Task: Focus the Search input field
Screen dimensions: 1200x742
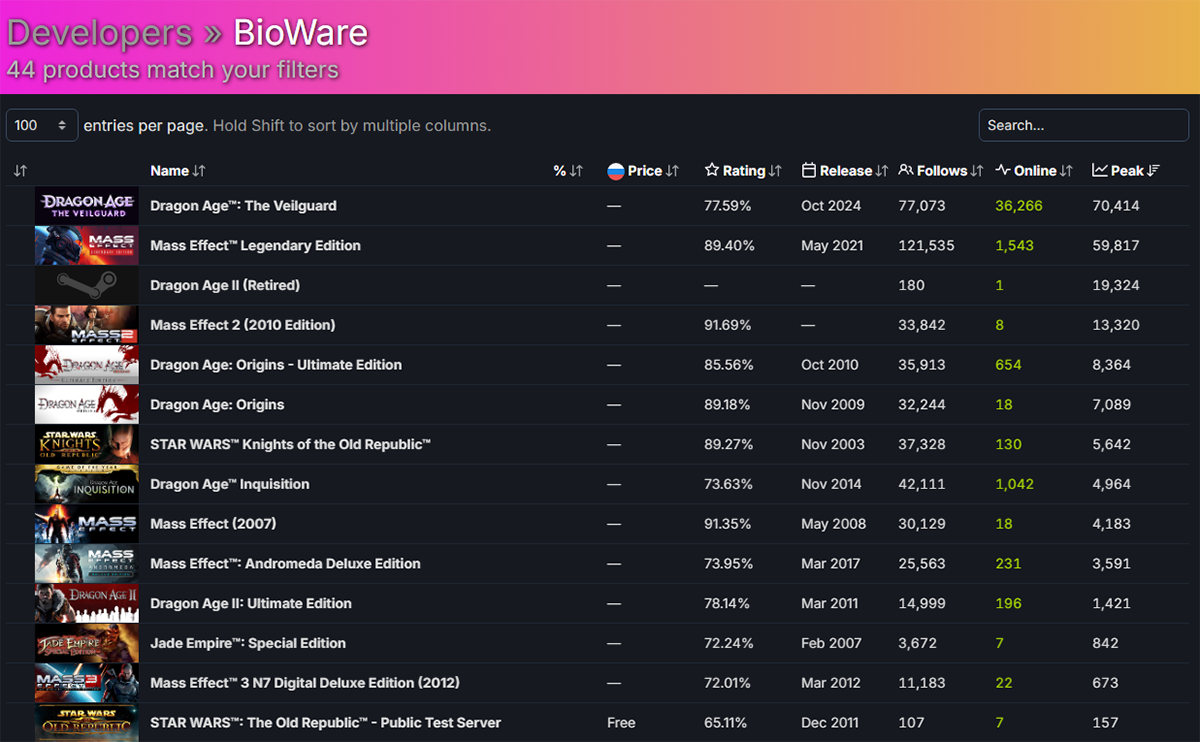Action: click(1084, 125)
